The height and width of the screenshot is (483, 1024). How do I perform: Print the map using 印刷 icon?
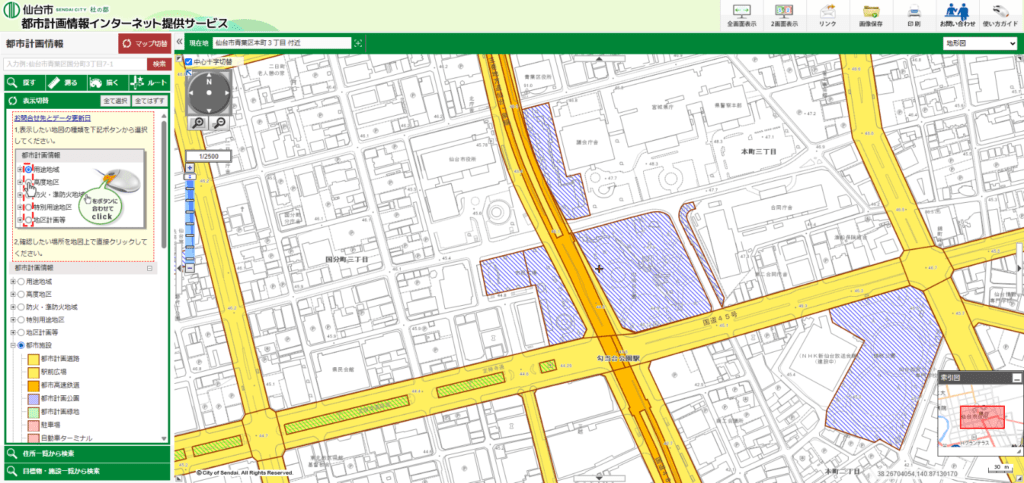click(x=913, y=15)
